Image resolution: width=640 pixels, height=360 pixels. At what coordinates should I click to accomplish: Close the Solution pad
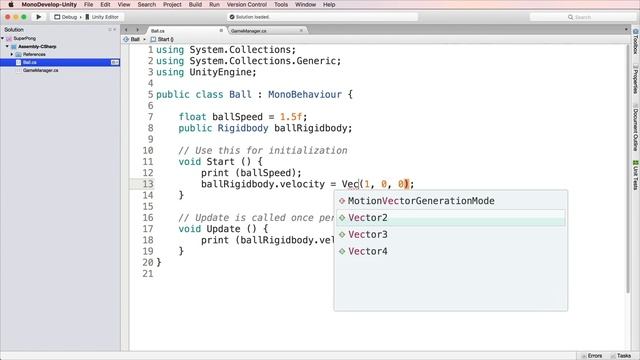[x=115, y=29]
